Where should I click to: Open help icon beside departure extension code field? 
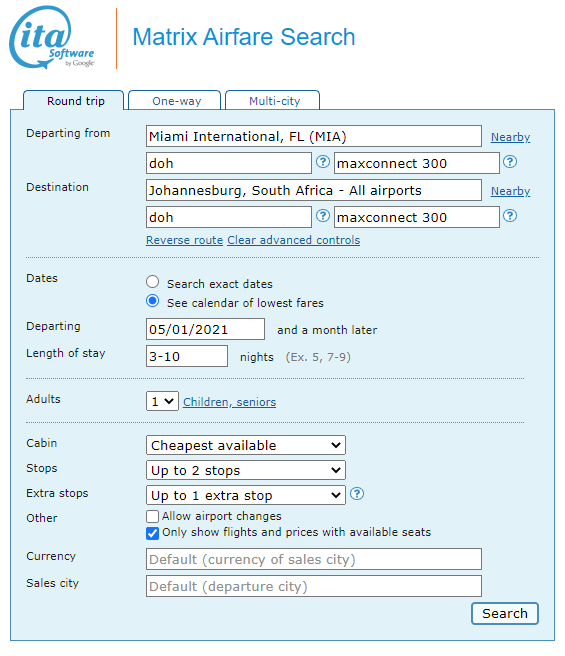coord(510,162)
